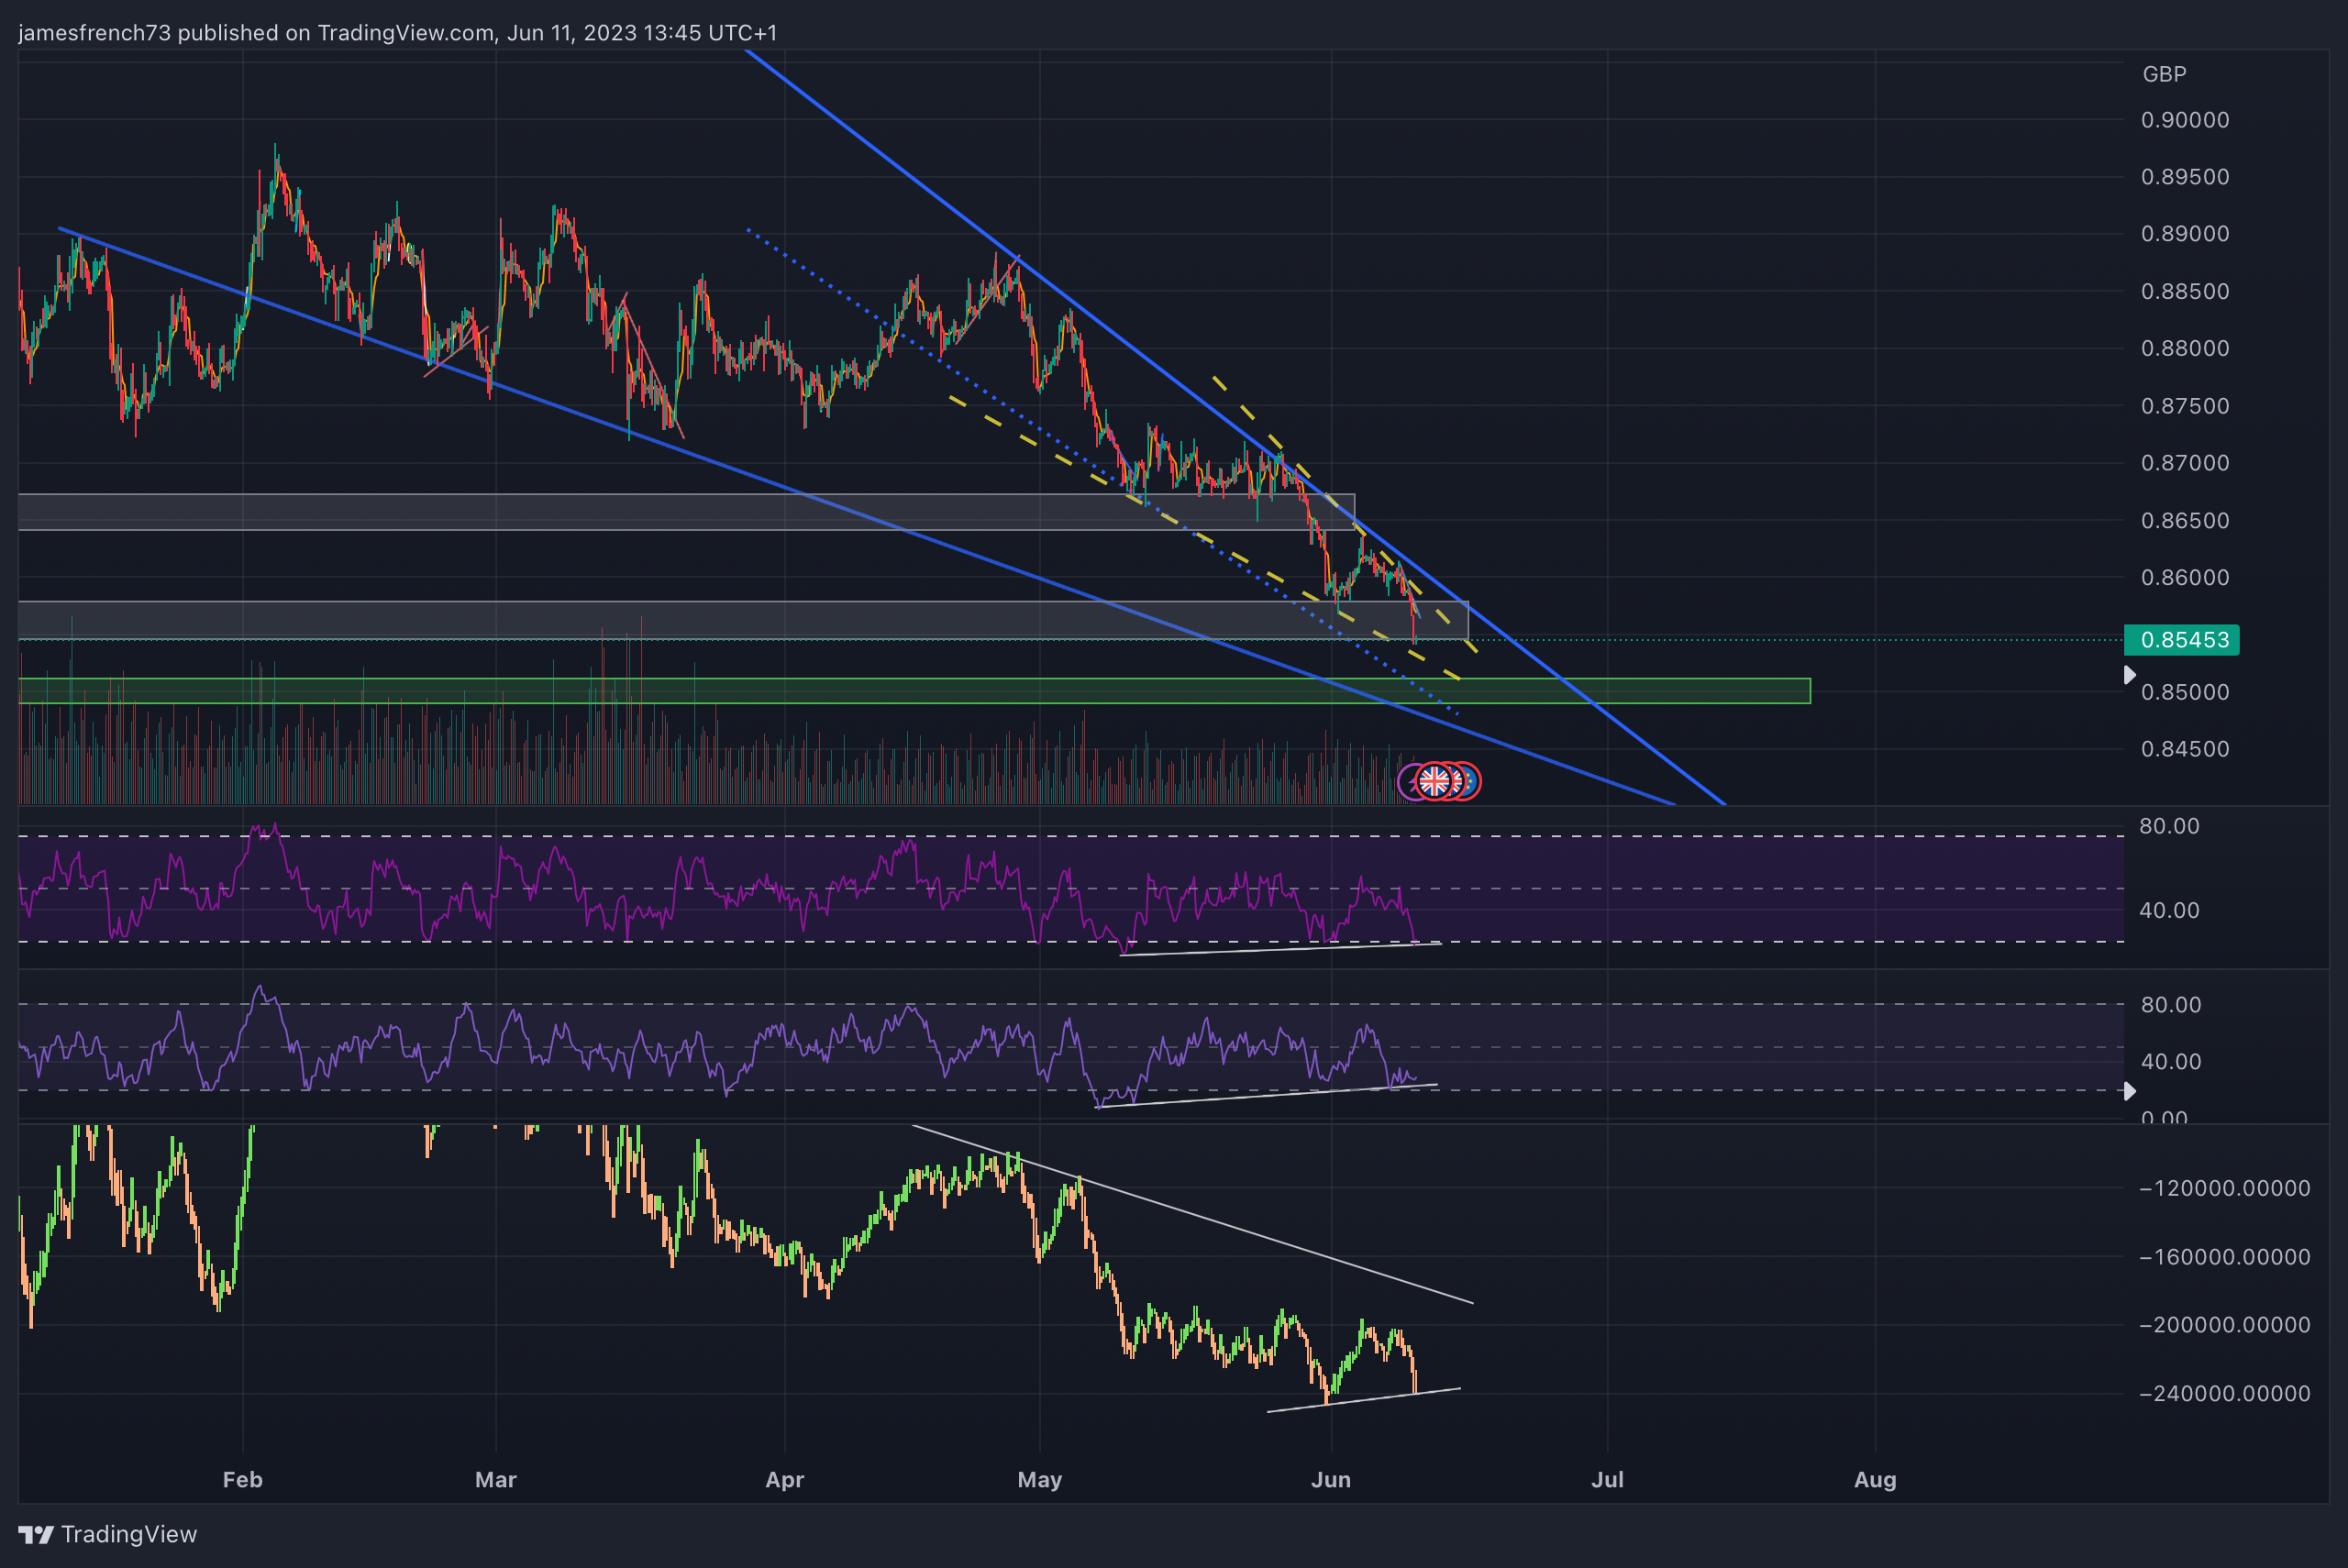Click the purple lightning event icon

[1408, 781]
